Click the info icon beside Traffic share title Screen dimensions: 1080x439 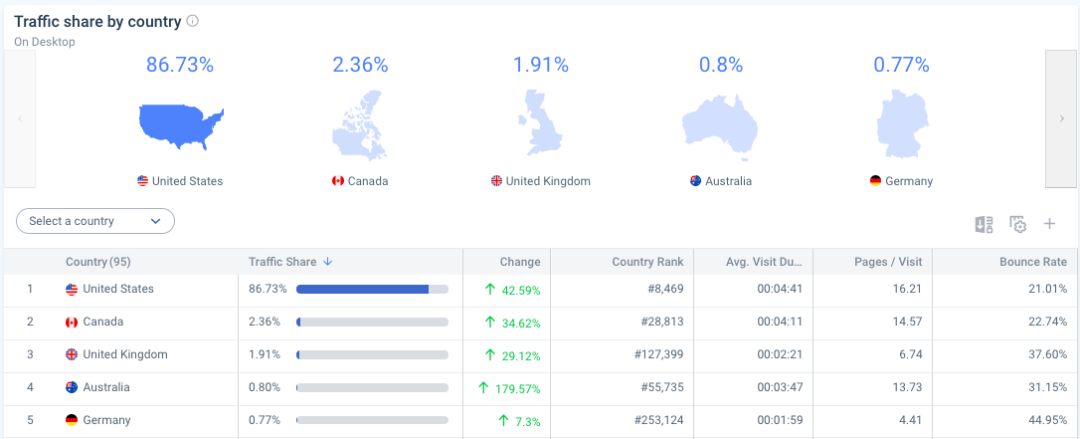click(x=193, y=21)
